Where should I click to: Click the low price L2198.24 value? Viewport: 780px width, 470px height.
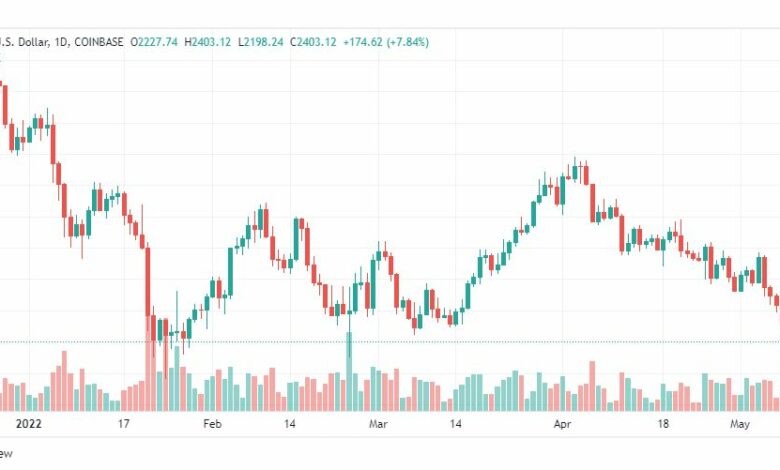[261, 42]
